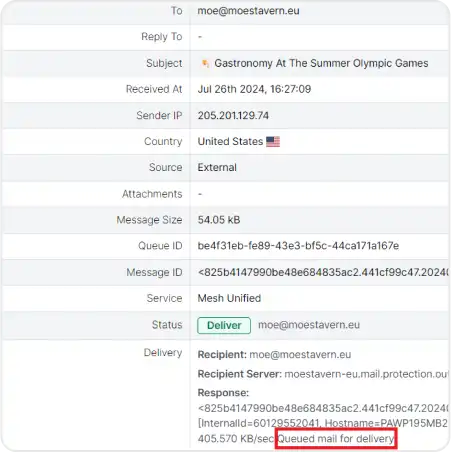This screenshot has height=452, width=451.
Task: Select sender IP 205.201.129.74
Action: tap(233, 115)
